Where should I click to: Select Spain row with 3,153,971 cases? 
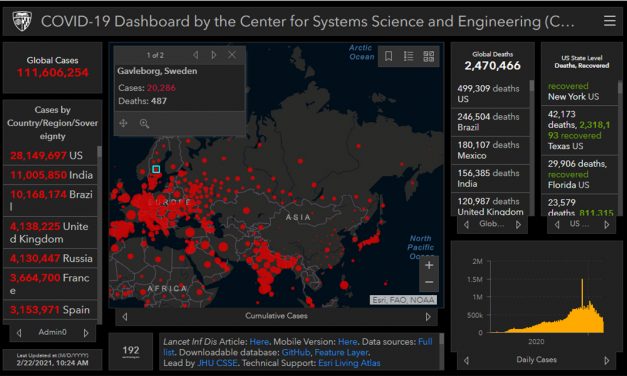50,310
